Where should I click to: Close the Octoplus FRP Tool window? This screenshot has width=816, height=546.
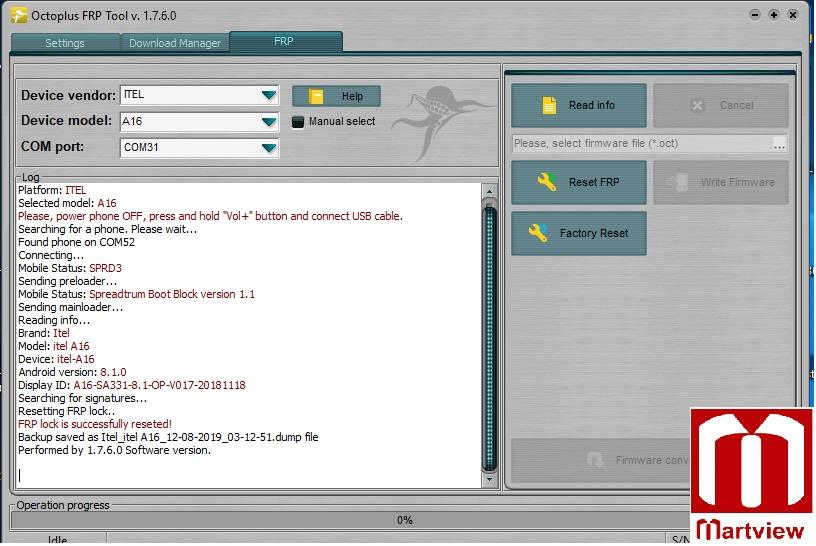(793, 15)
